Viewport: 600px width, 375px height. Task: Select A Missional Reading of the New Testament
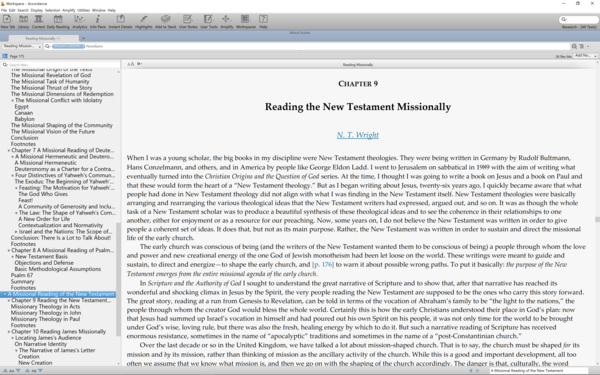[x=58, y=294]
